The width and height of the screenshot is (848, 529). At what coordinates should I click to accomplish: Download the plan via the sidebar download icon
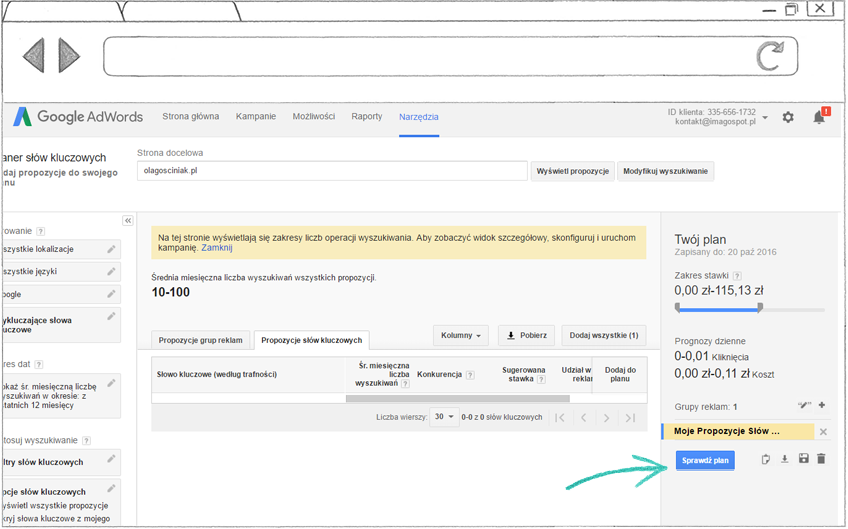point(785,459)
